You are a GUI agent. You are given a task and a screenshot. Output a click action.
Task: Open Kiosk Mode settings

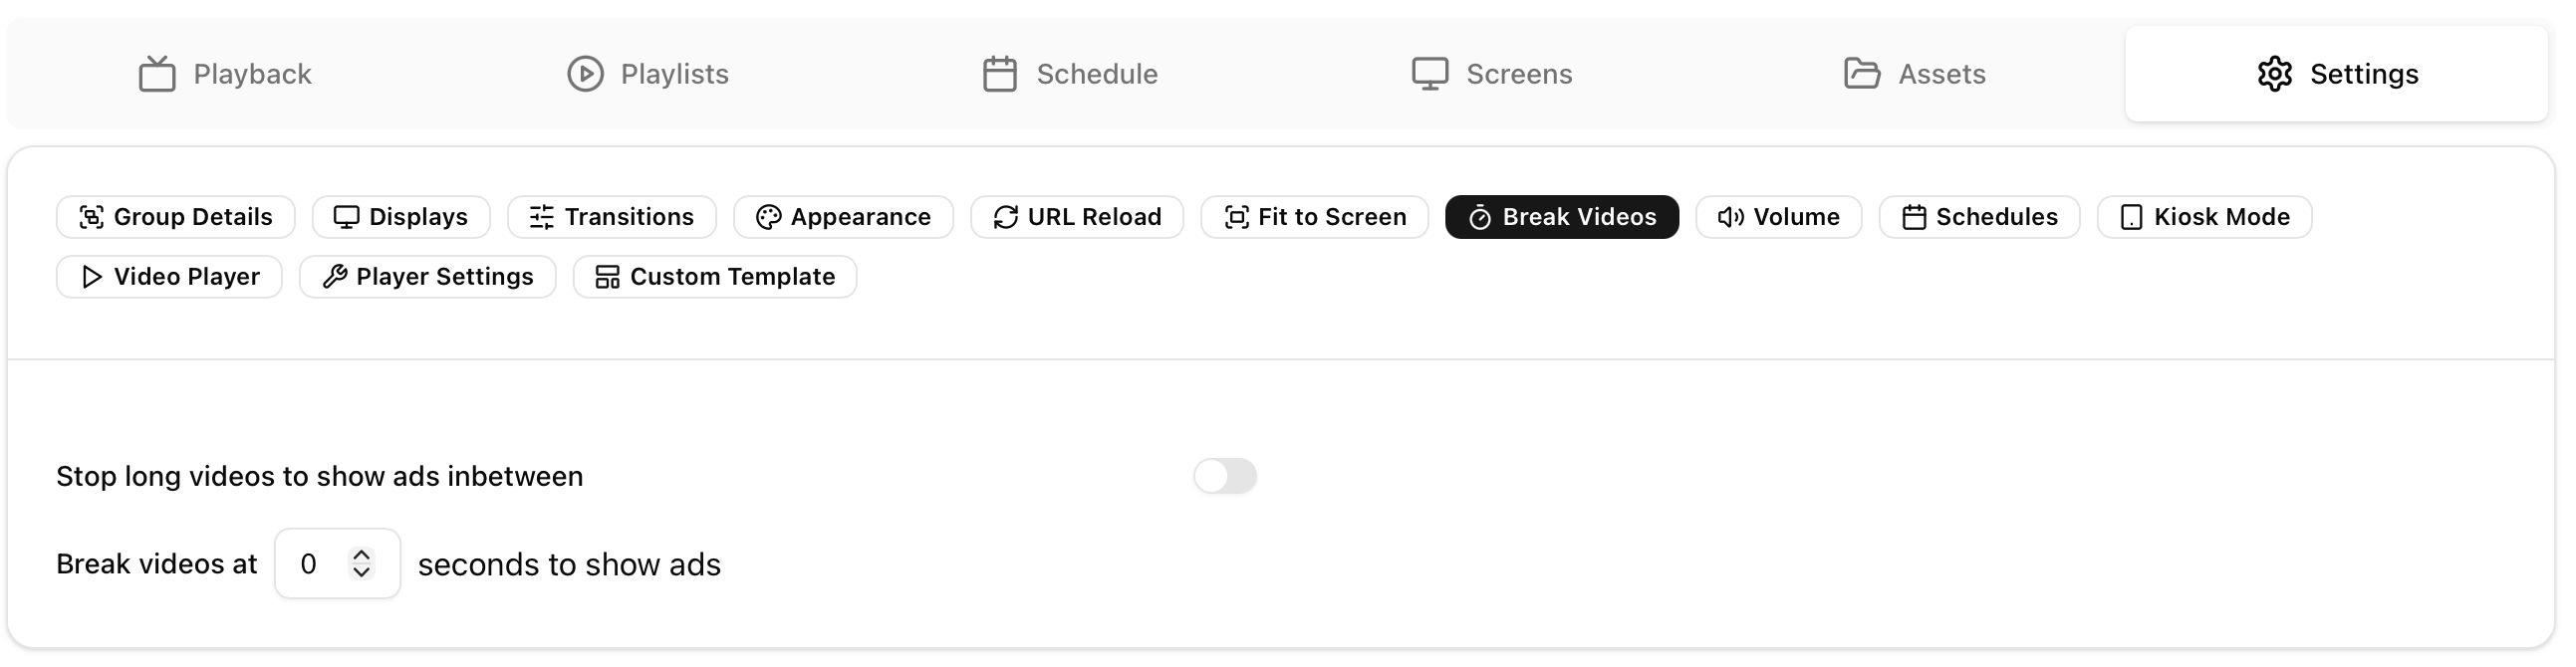coord(2204,217)
